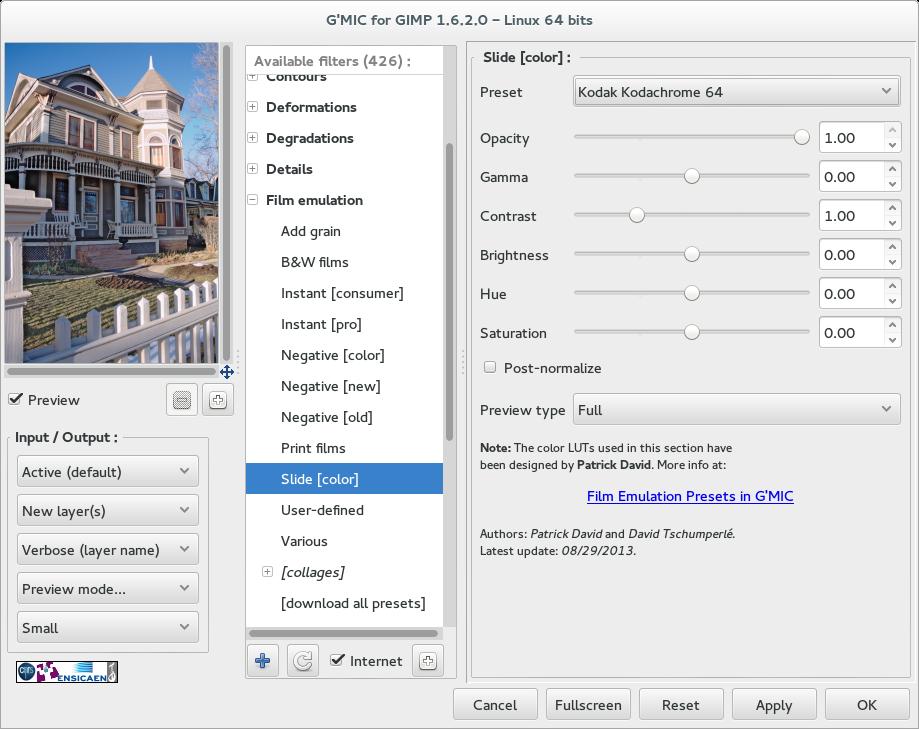Toggle the Preview checkbox
This screenshot has width=919, height=729.
pos(16,400)
